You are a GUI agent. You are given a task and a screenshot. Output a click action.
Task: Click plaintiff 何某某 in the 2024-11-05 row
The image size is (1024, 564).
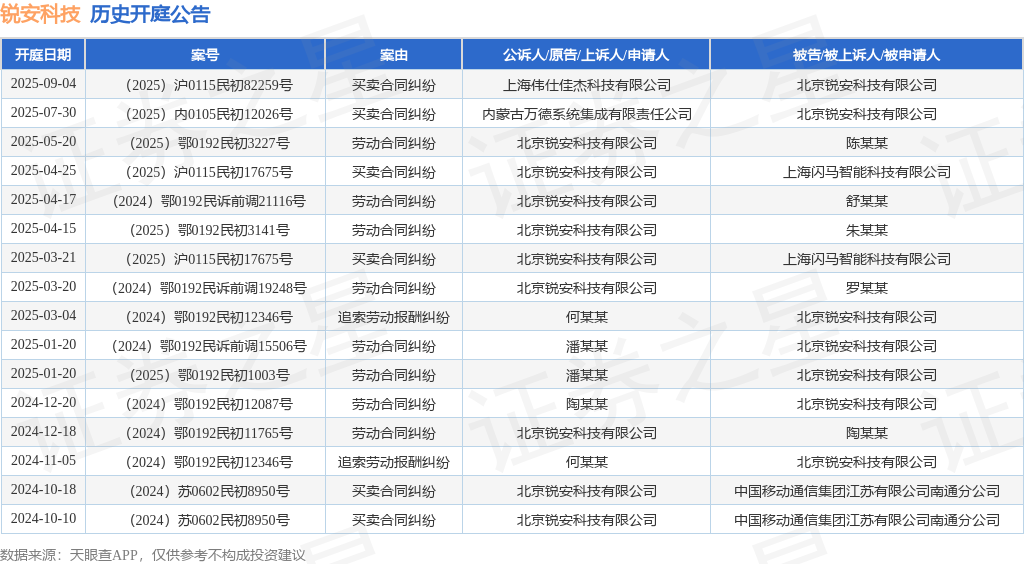(x=586, y=462)
